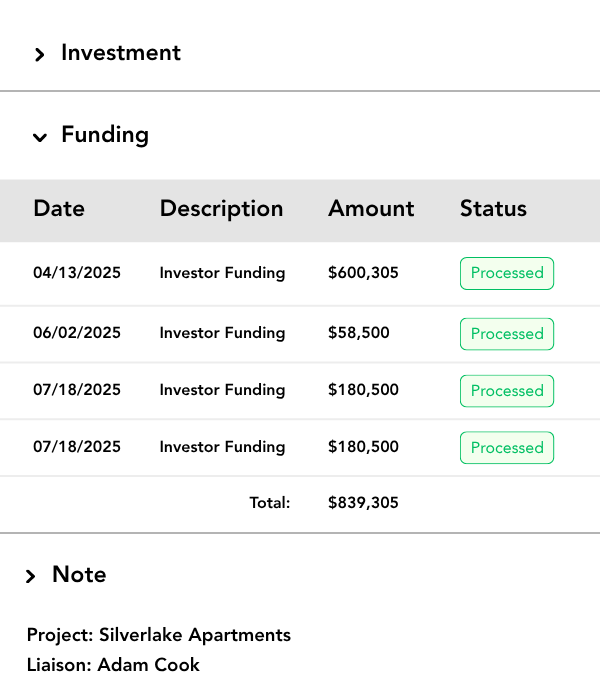Sort by the Description column header
The width and height of the screenshot is (600, 700).
(221, 209)
